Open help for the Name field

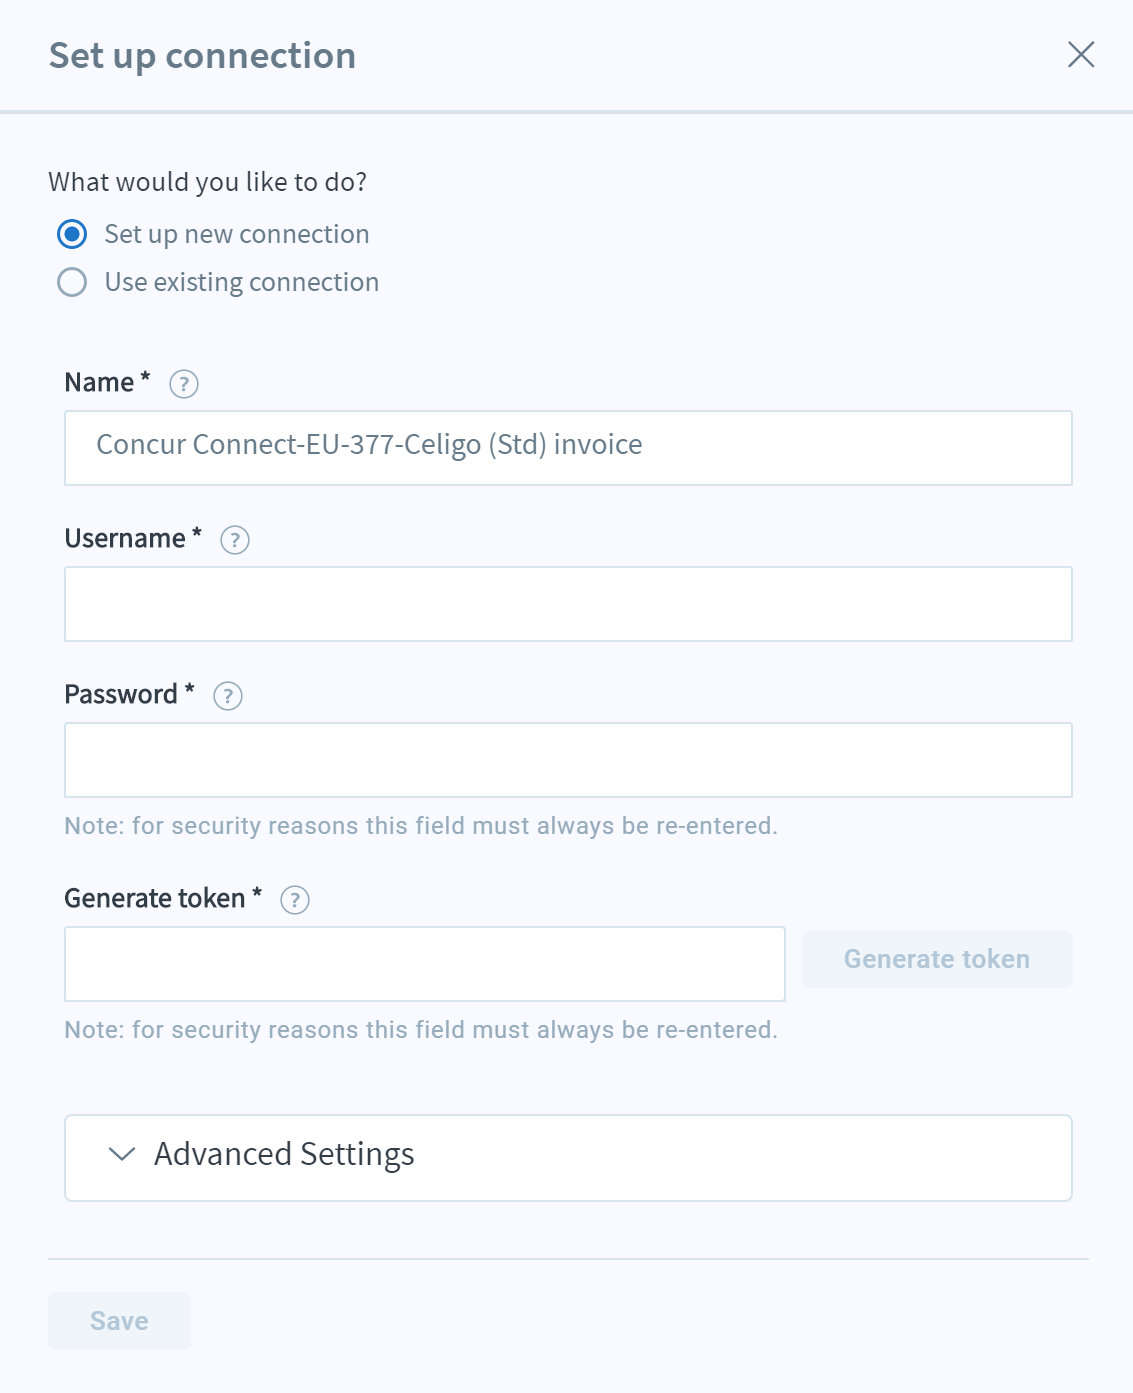(x=184, y=384)
